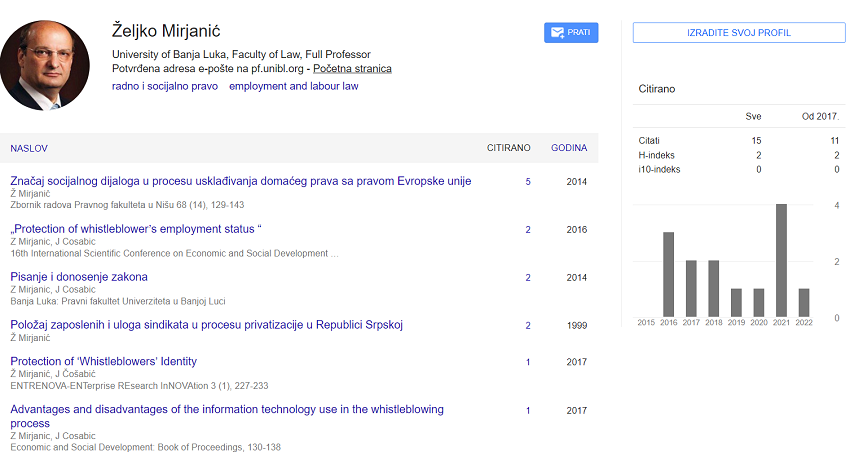Open the Početna stranica homepage link

tap(352, 69)
